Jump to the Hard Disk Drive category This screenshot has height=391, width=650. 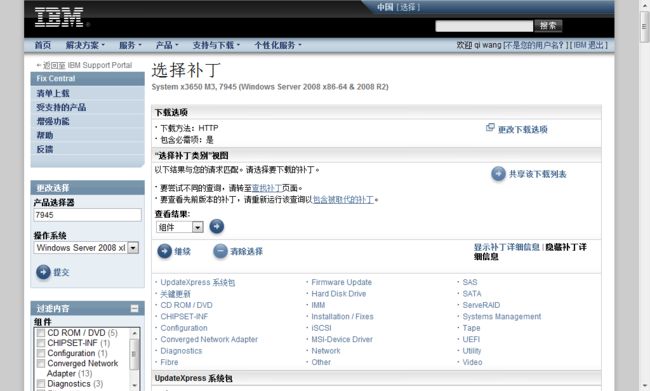[x=339, y=294]
